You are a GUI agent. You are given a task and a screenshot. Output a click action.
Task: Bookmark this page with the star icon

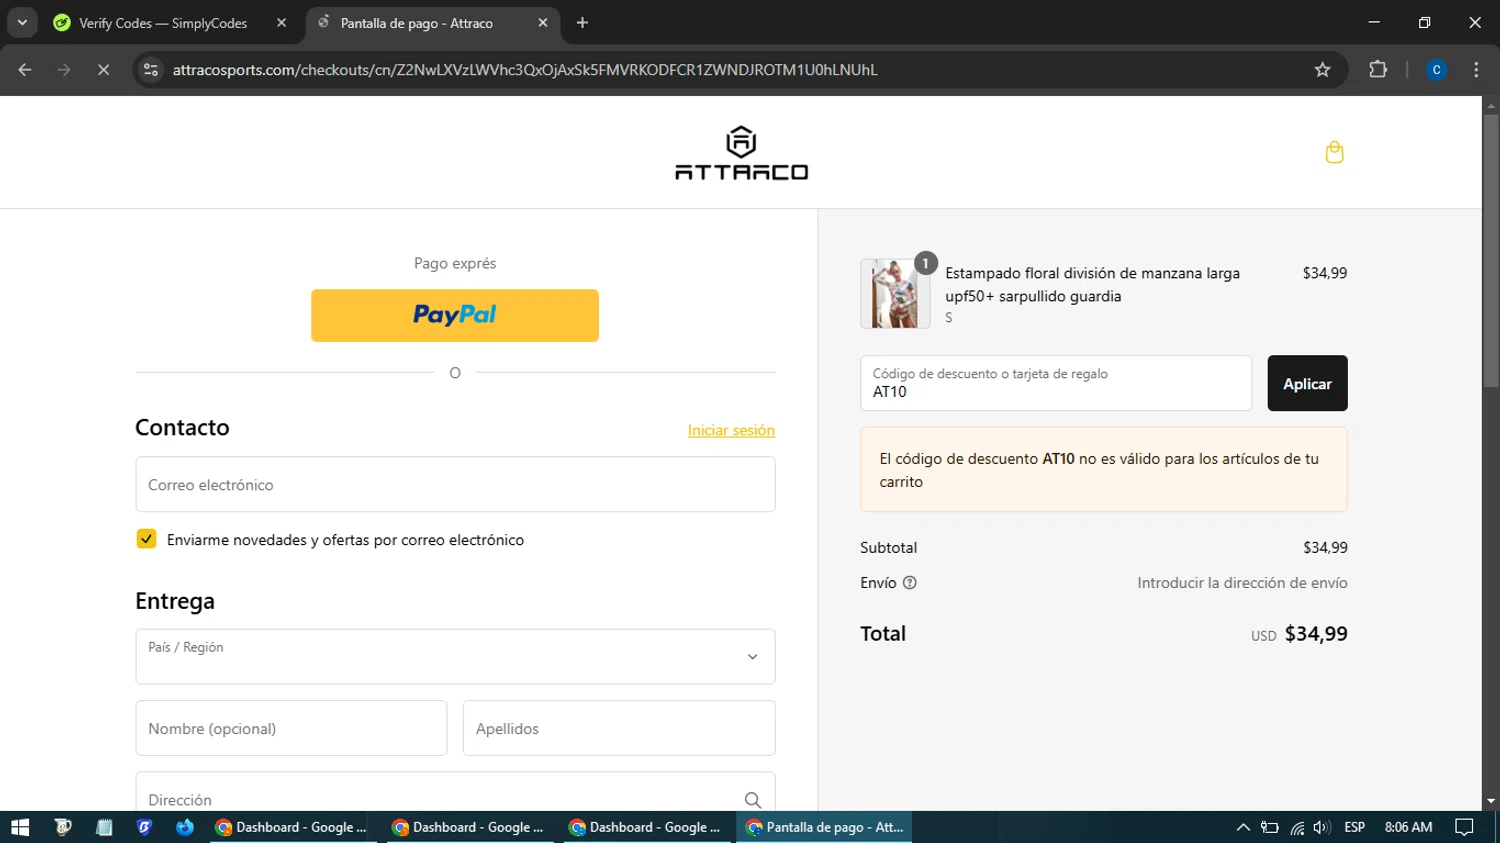point(1322,70)
